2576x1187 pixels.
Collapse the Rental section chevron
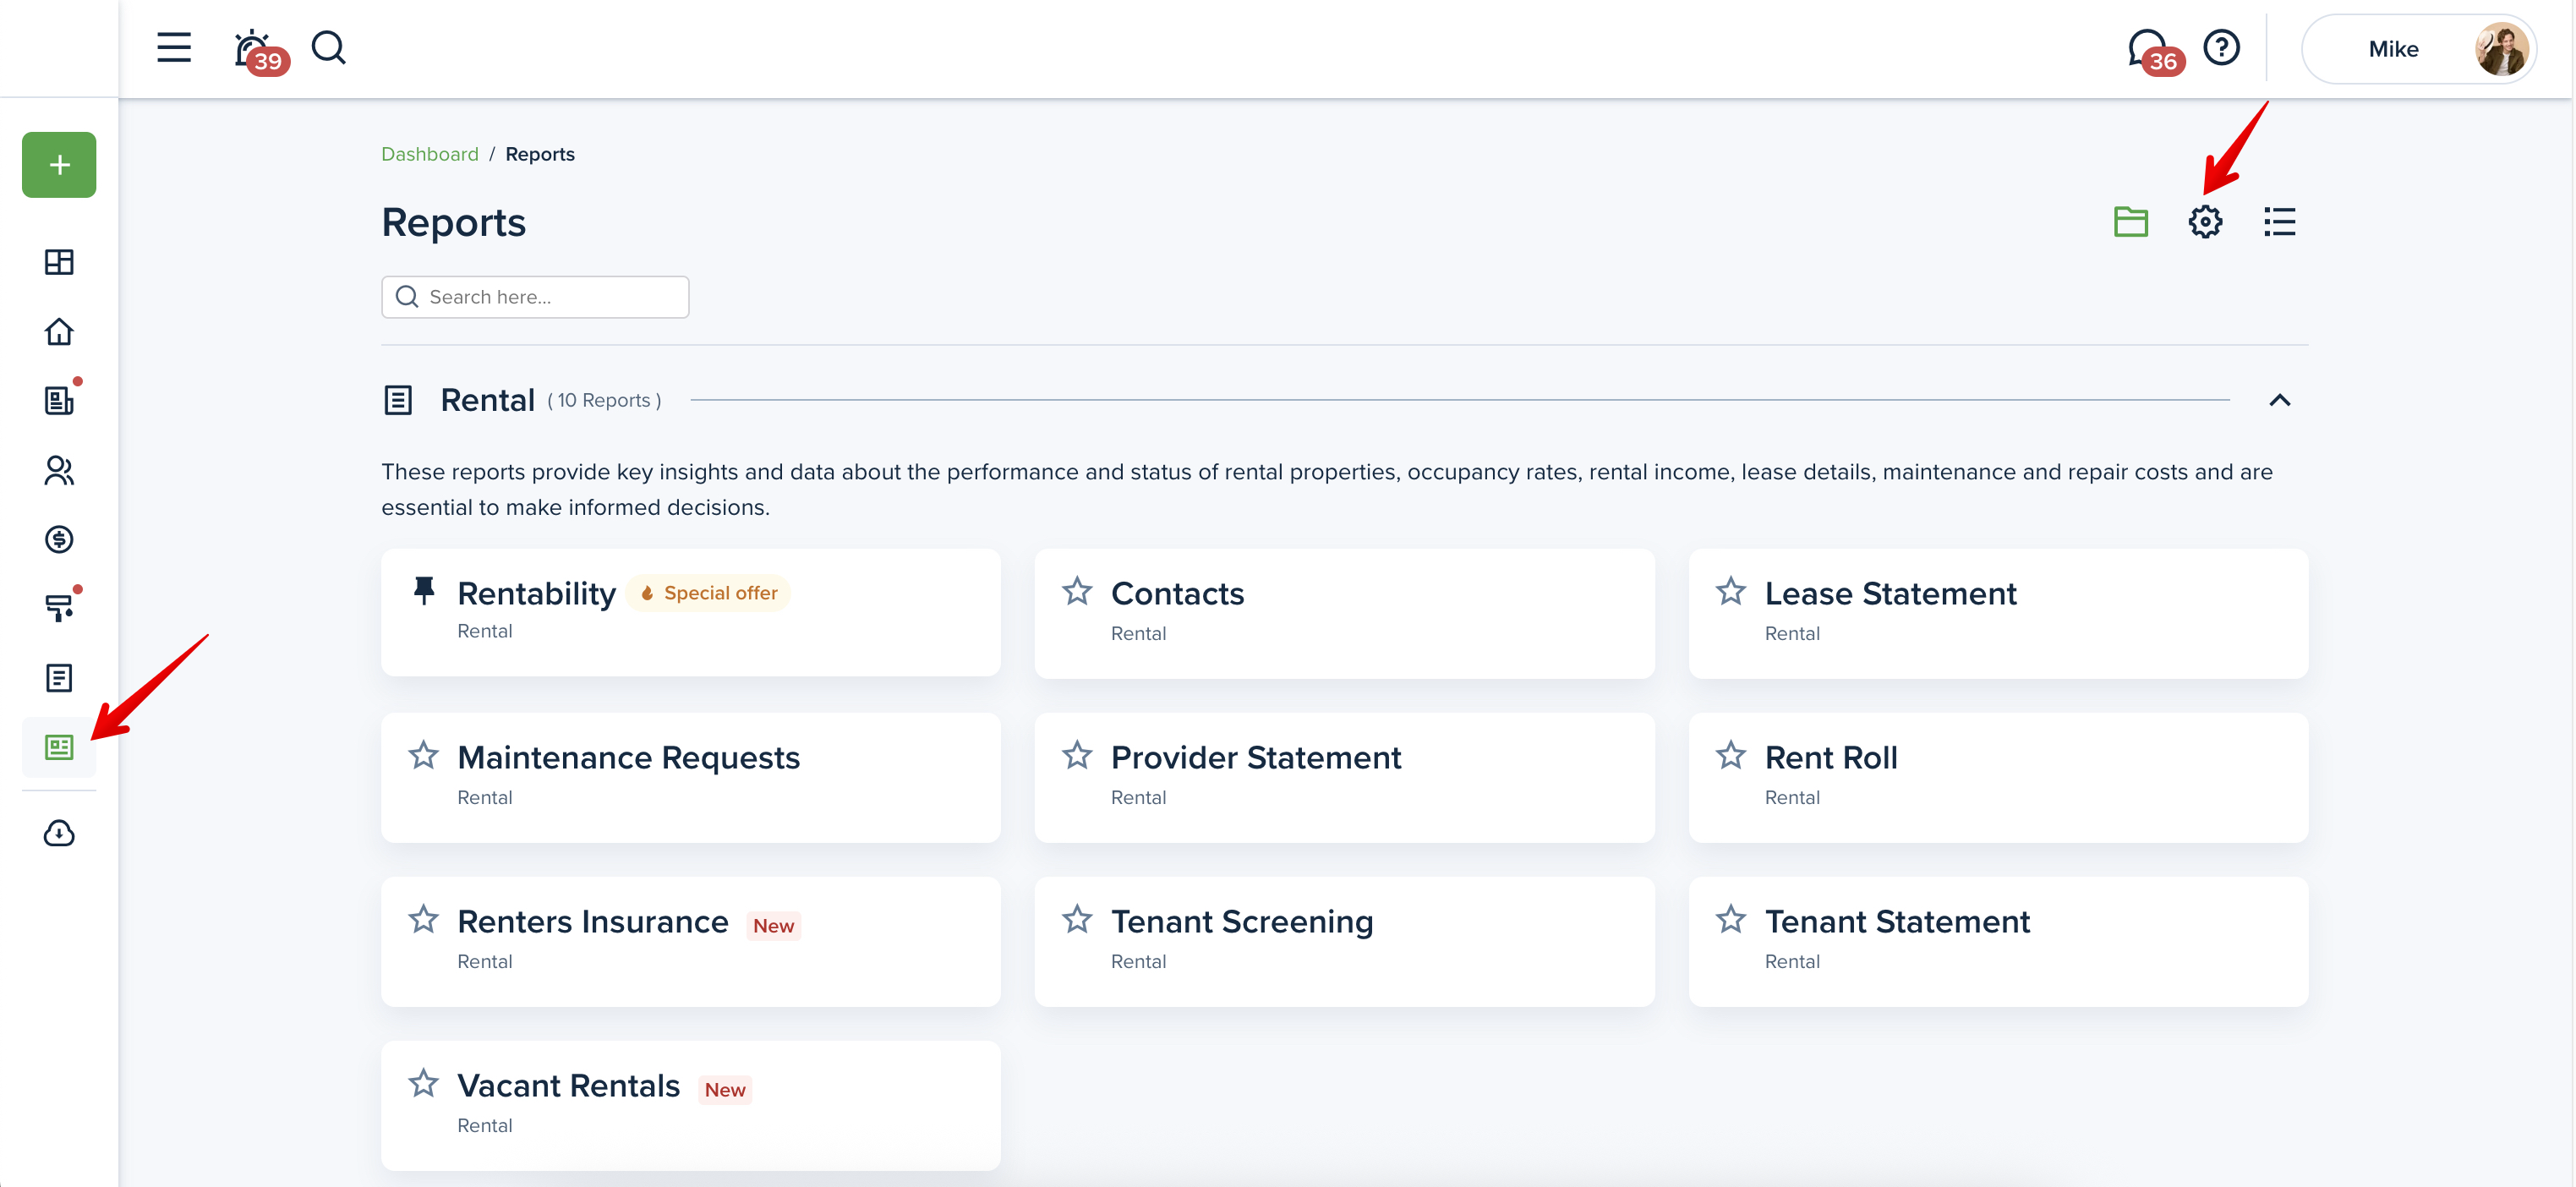[2279, 400]
